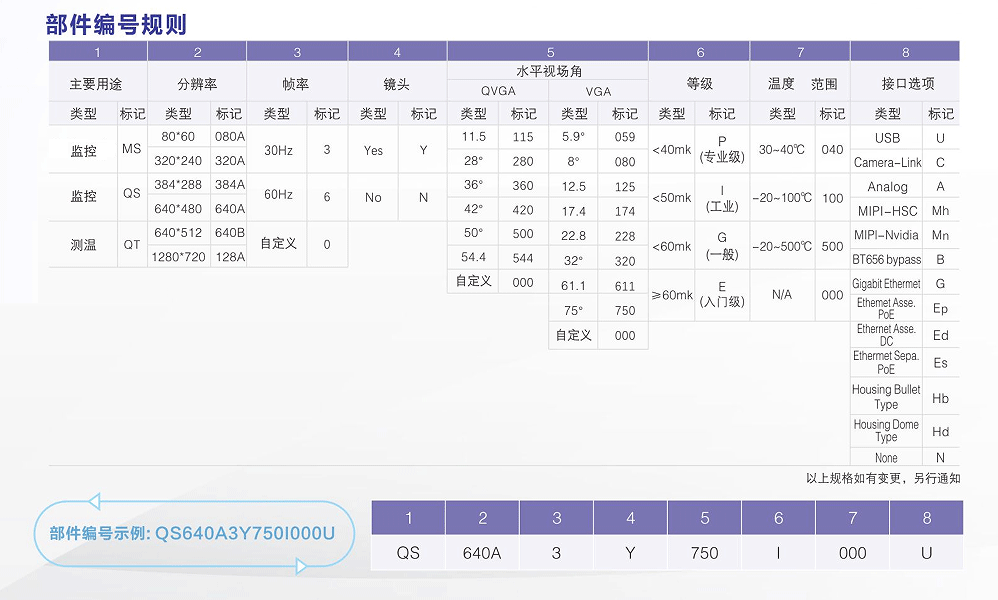Click the Gigabit Ethernet interface cell
The image size is (998, 600).
point(886,284)
